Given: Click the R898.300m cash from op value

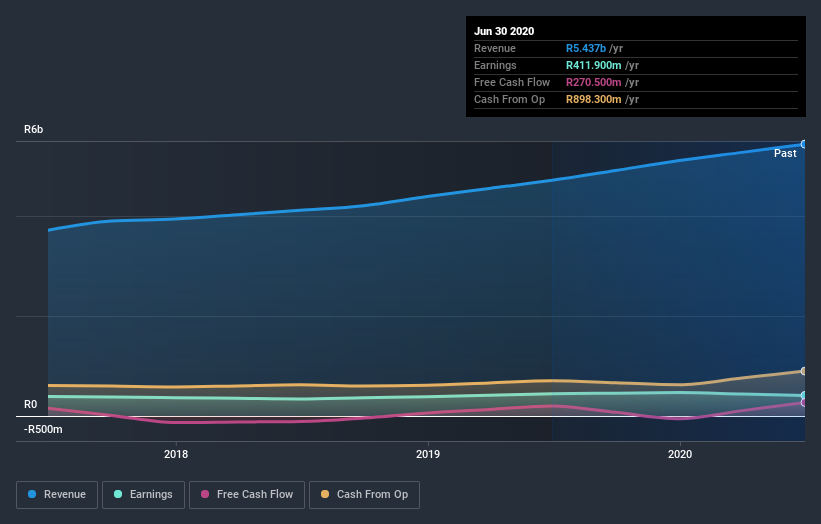Looking at the screenshot, I should pos(593,99).
